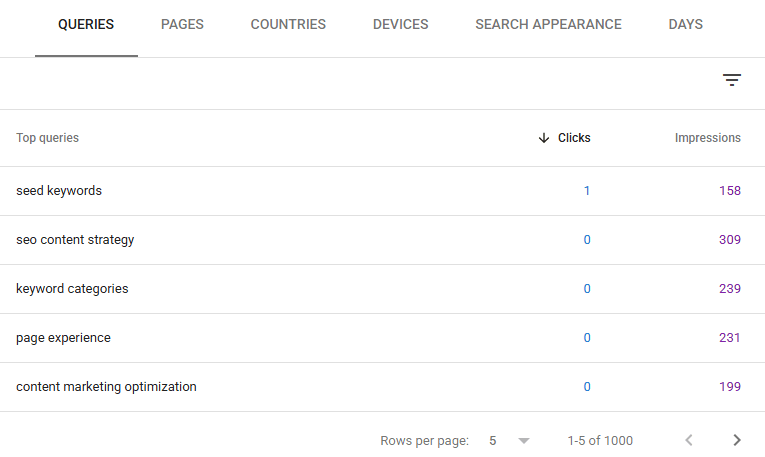Switch to the Pages tab
Viewport: 765px width, 457px height.
[182, 24]
